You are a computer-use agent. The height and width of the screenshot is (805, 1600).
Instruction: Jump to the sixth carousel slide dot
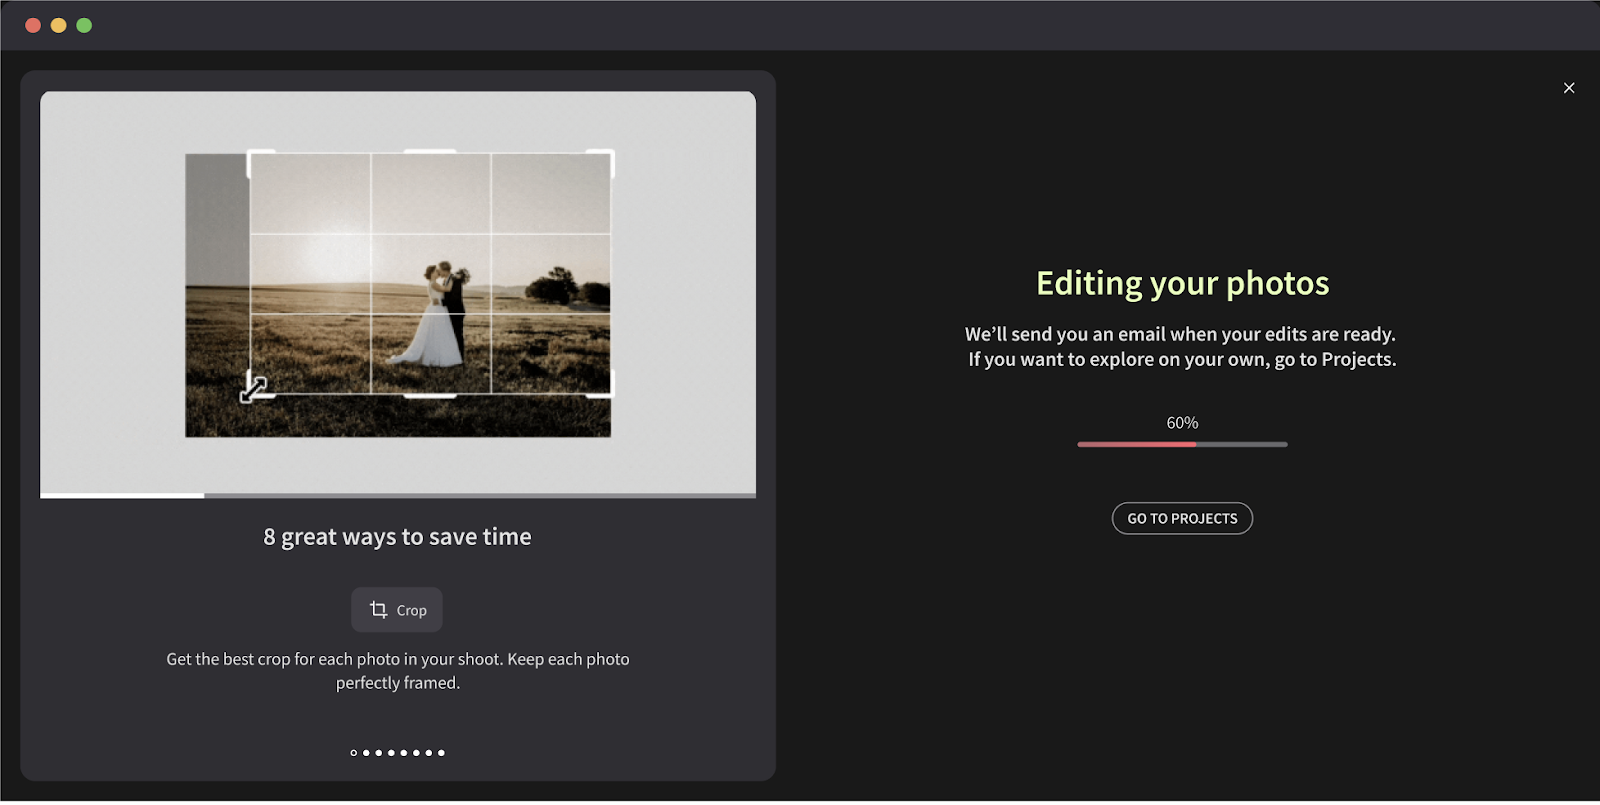416,753
